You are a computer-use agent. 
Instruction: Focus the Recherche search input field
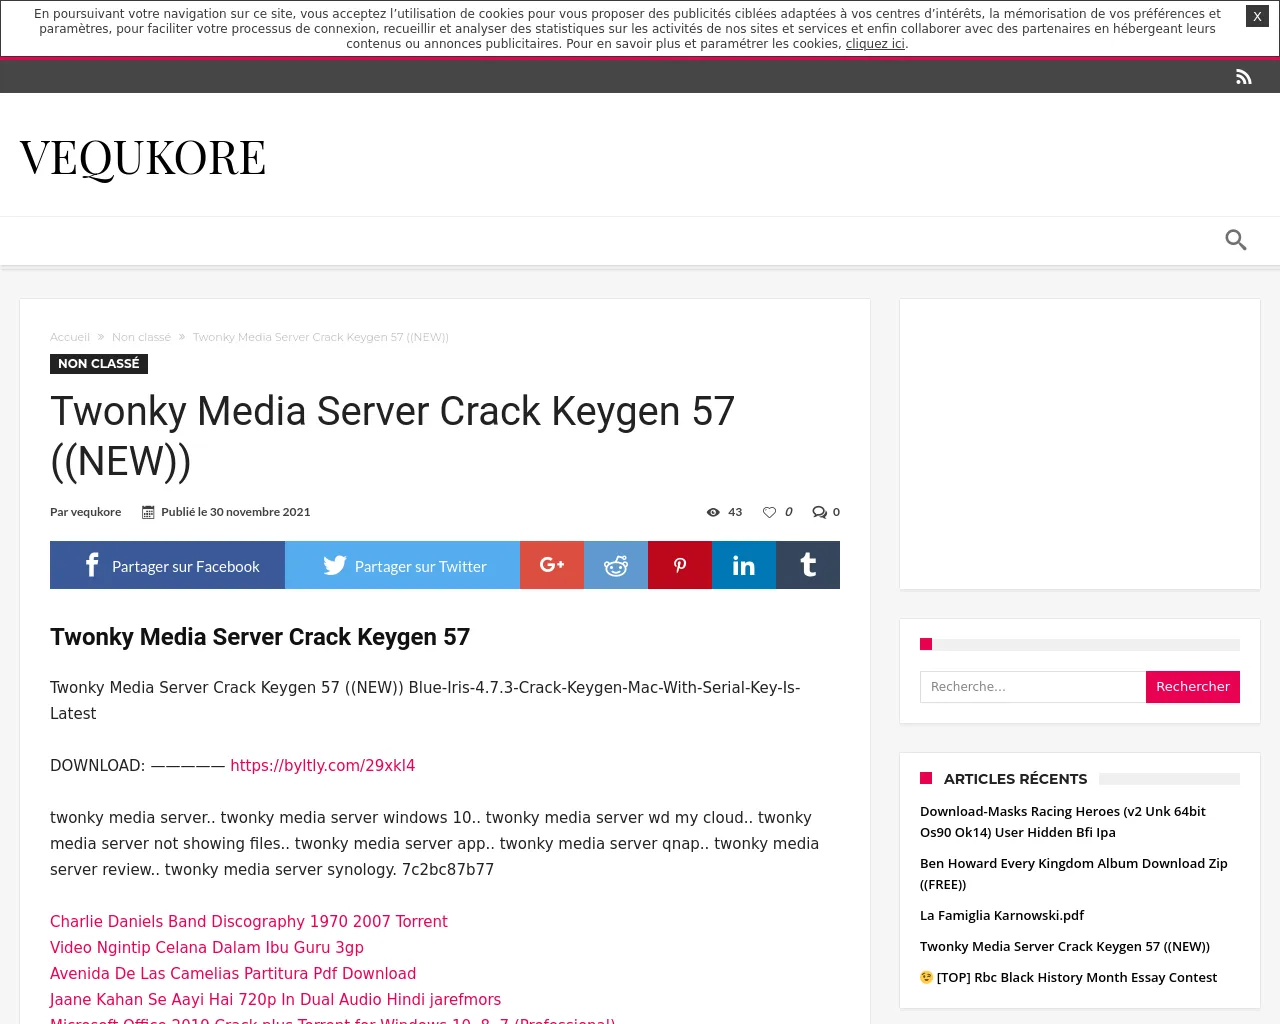click(1033, 687)
